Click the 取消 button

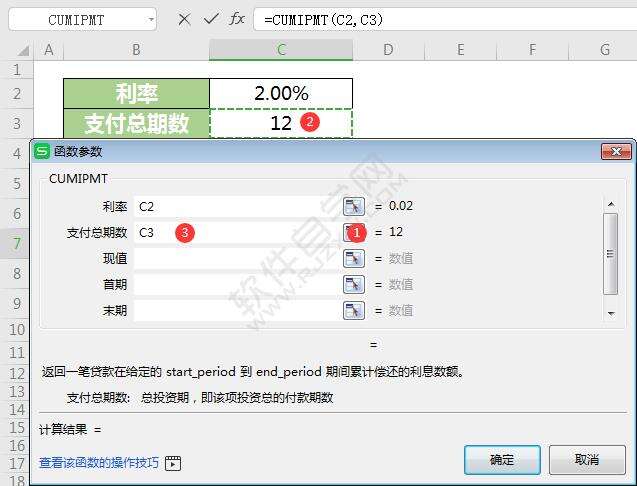(587, 460)
